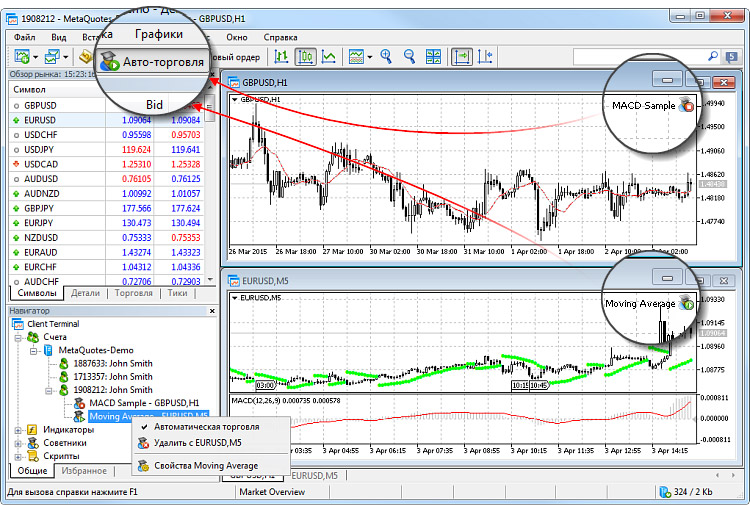Open the Вид menu
Viewport: 750px width, 505px height.
58,37
